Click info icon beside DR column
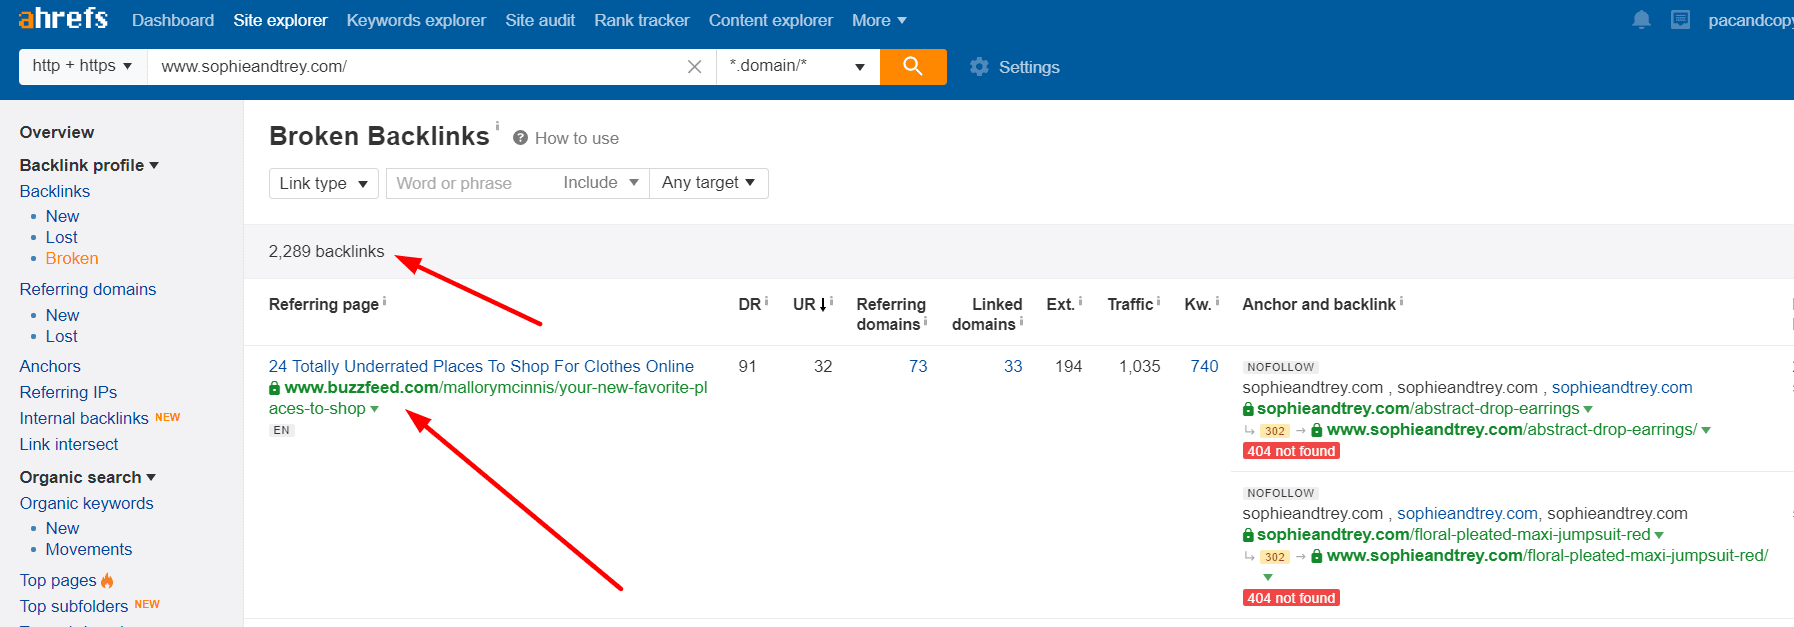1794x627 pixels. coord(766,301)
